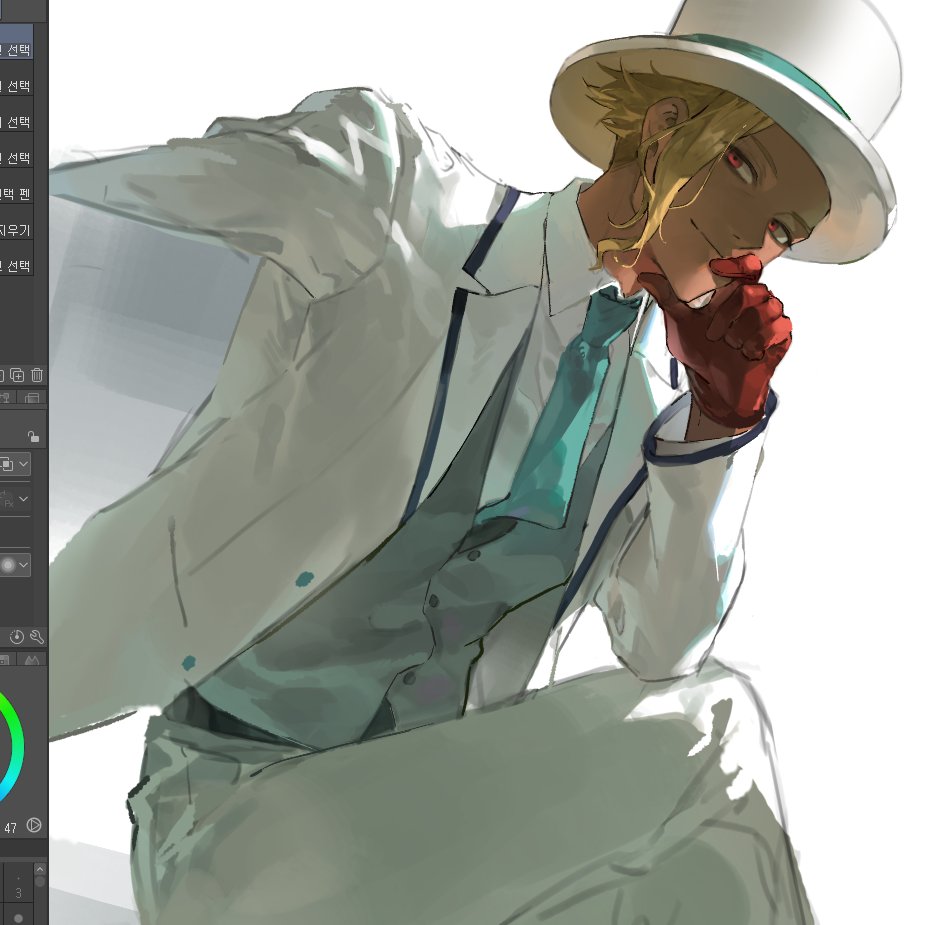Open the overlapping squares dropdown

(x=15, y=464)
